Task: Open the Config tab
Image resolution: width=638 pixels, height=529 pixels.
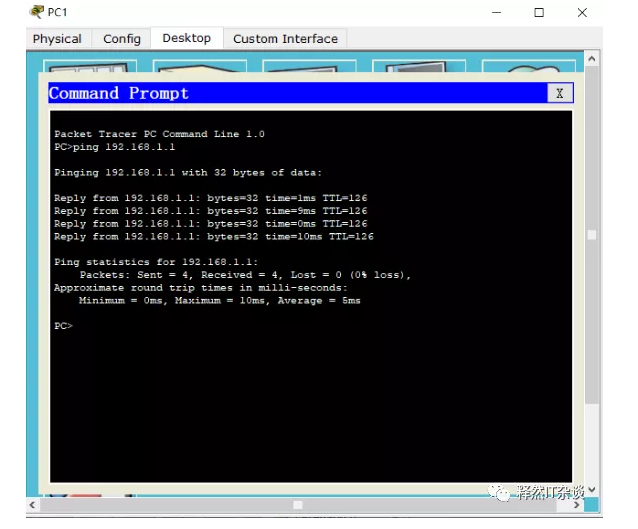Action: tap(122, 39)
